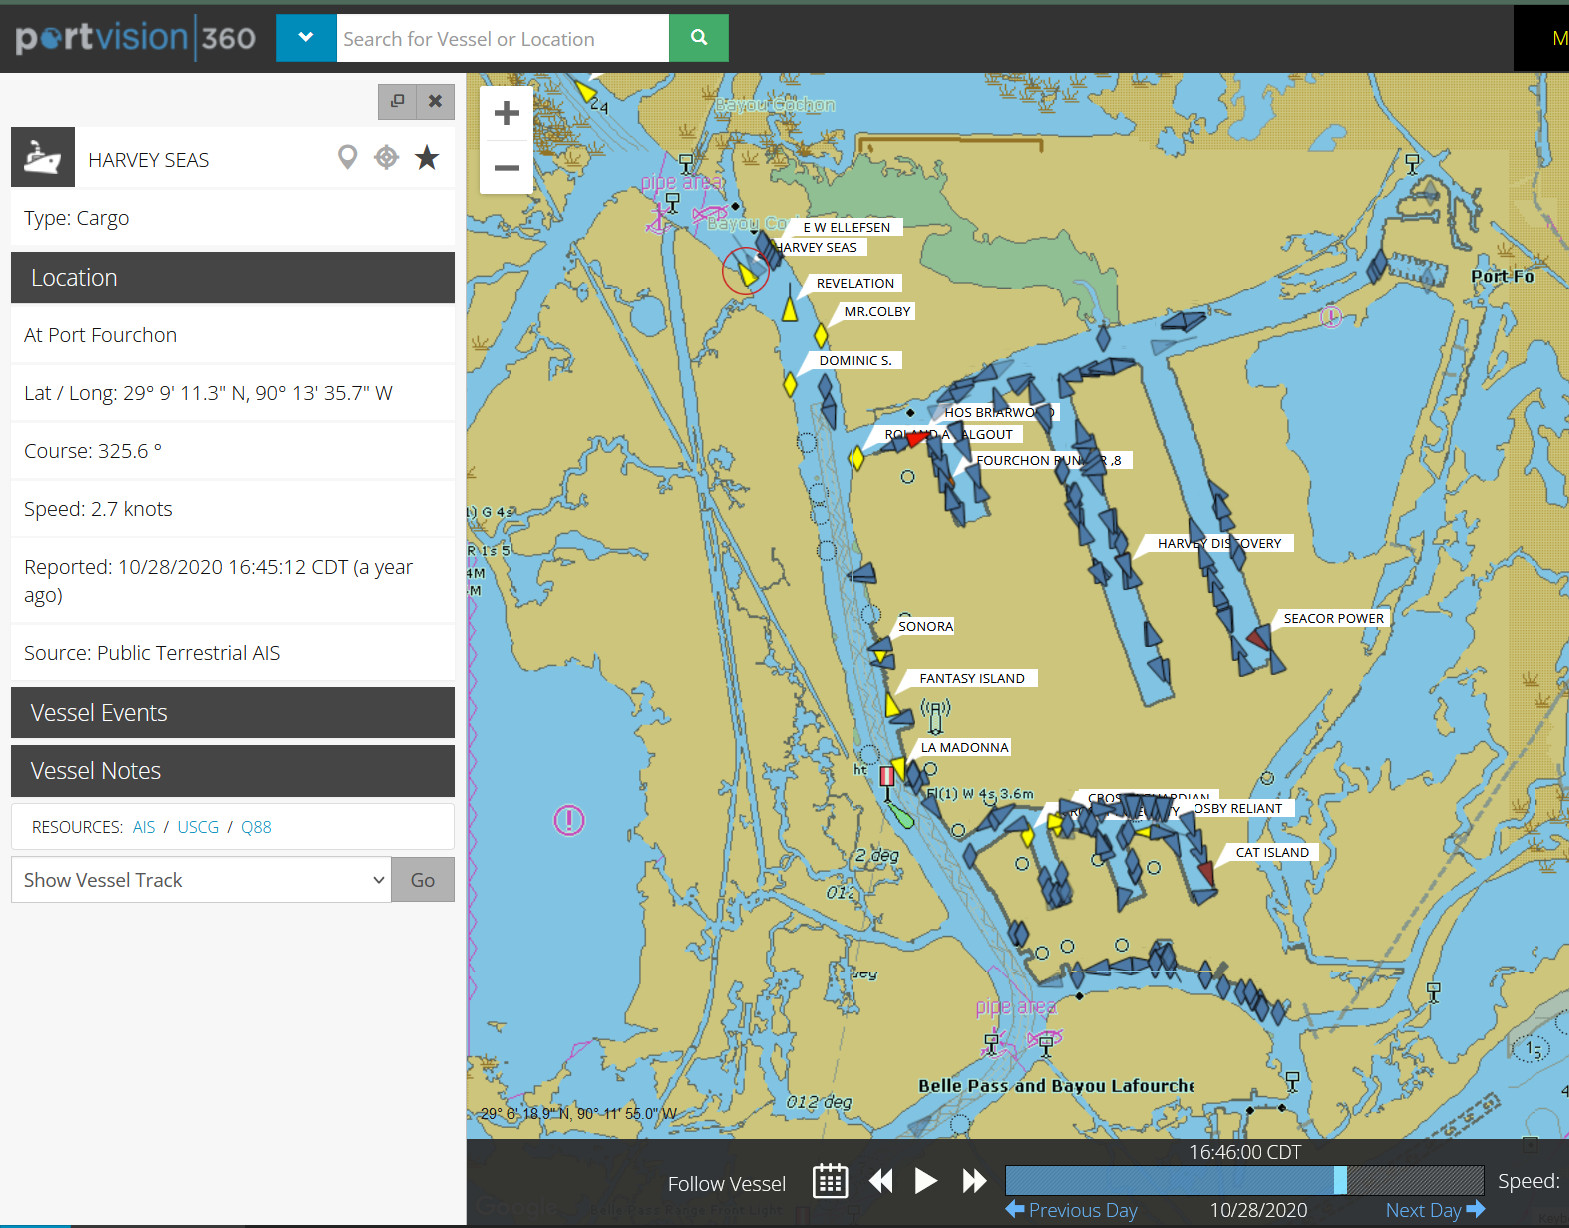The image size is (1569, 1228).
Task: Select the SONORA vessel label
Action: tap(925, 626)
